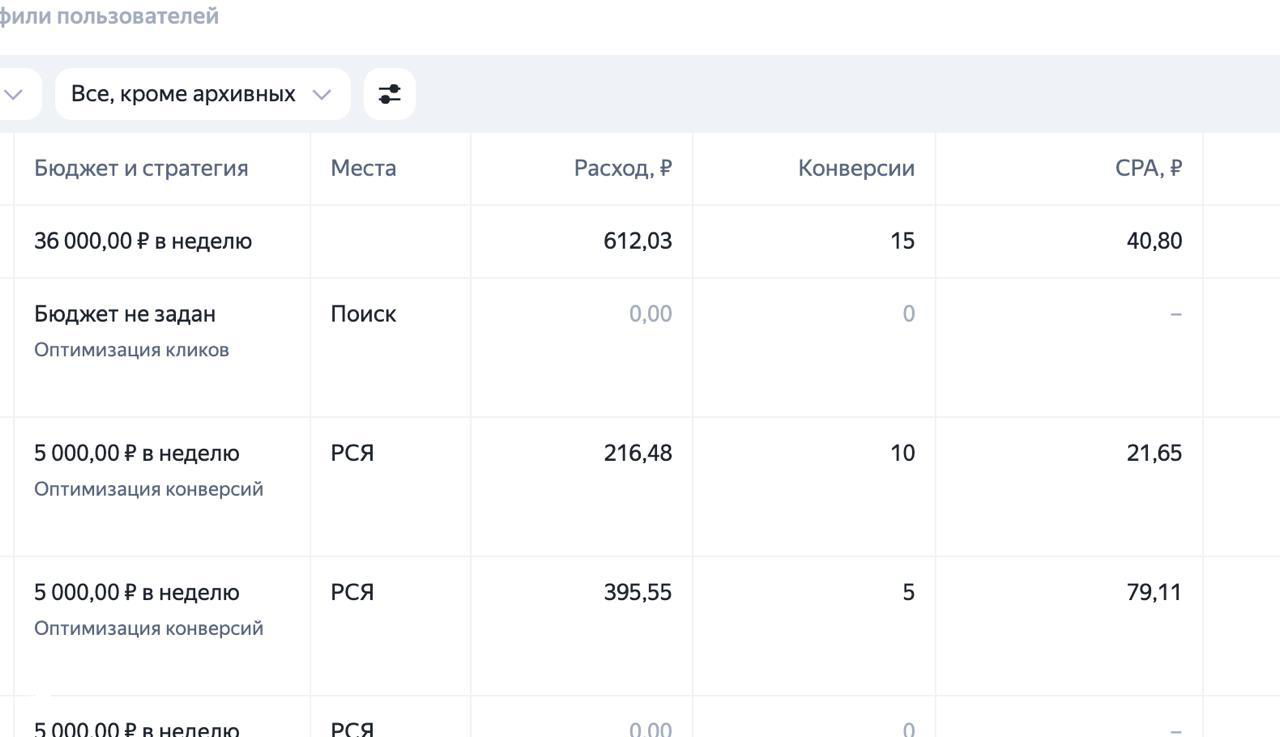The width and height of the screenshot is (1280, 737).
Task: Select the 'Поиск' placement cell
Action: pyautogui.click(x=363, y=311)
